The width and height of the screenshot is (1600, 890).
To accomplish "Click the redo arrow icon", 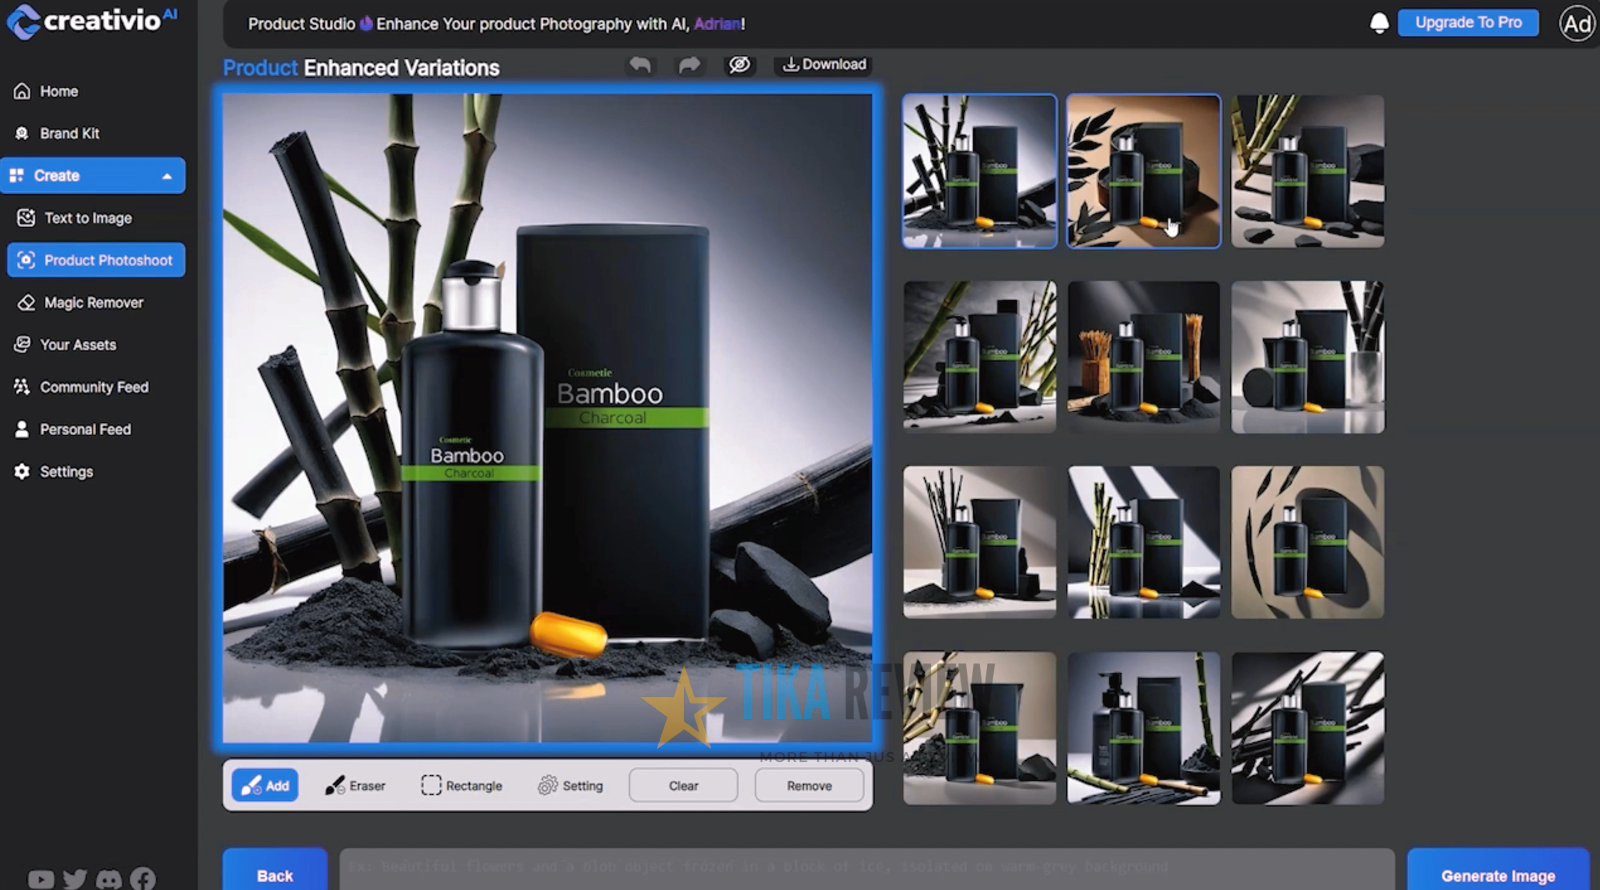I will [x=689, y=65].
